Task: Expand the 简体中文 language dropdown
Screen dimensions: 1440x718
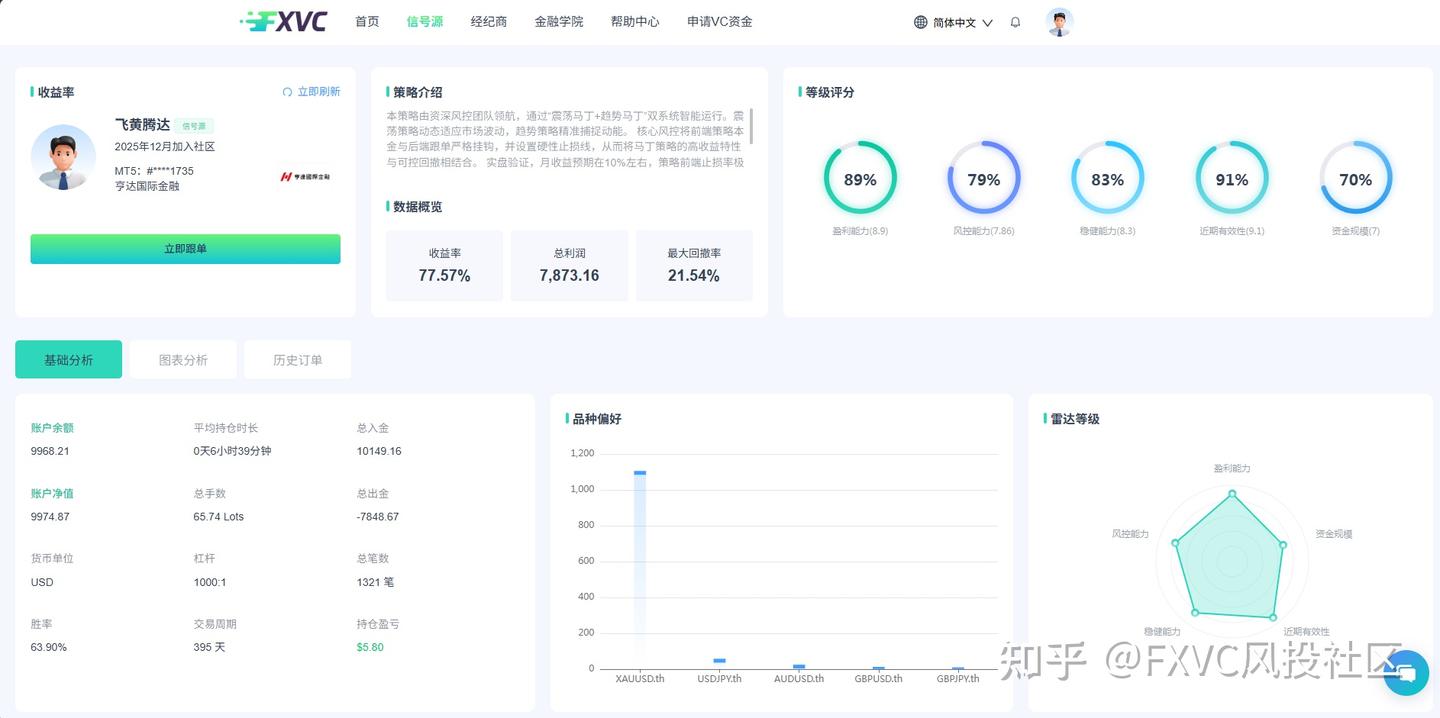Action: point(953,22)
